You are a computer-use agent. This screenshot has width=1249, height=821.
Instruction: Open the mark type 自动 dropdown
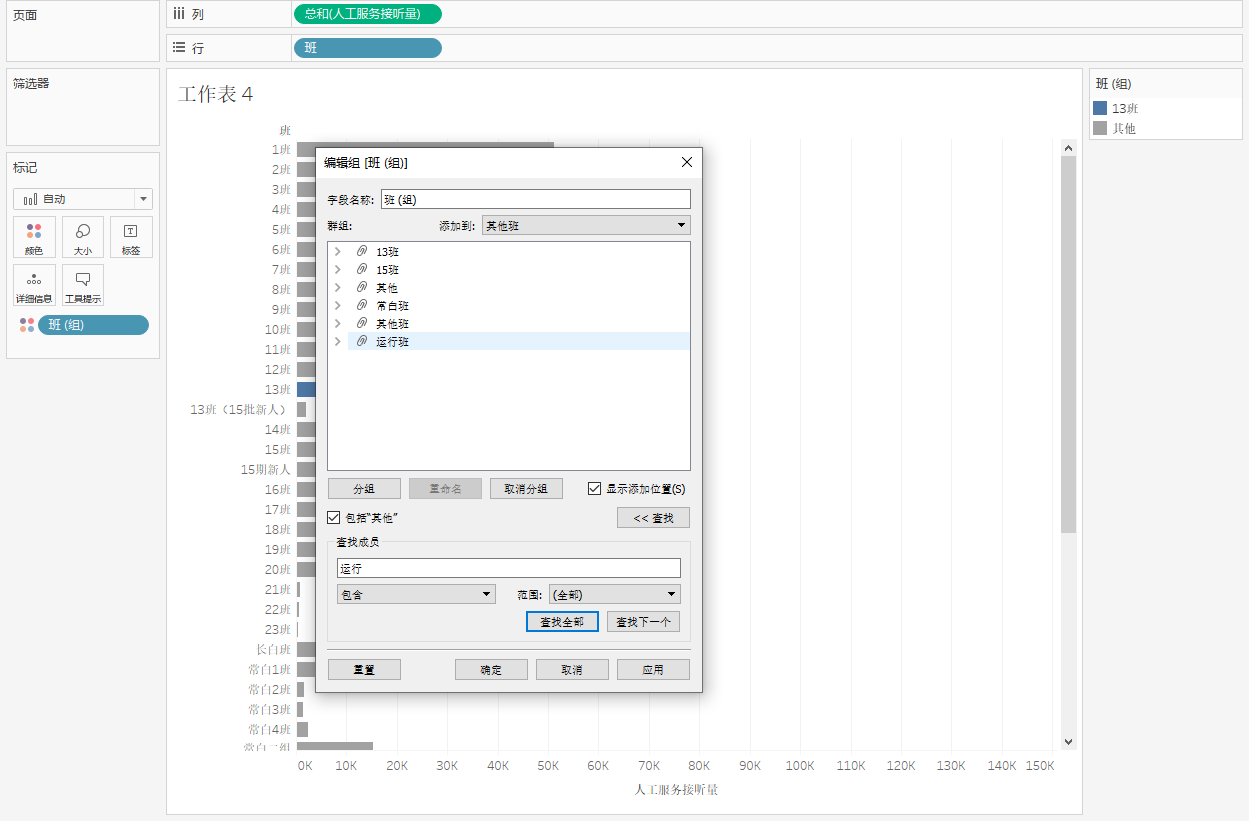(83, 199)
